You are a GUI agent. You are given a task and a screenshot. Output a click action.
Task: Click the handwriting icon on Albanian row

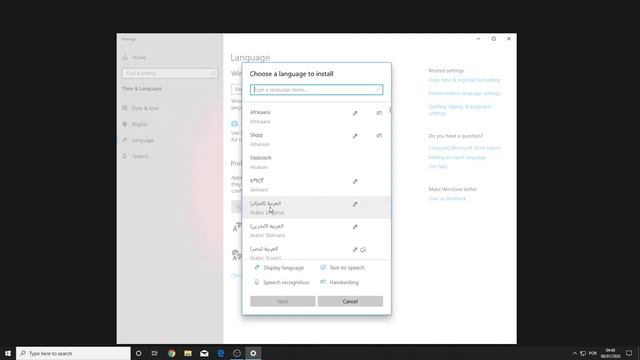379,136
